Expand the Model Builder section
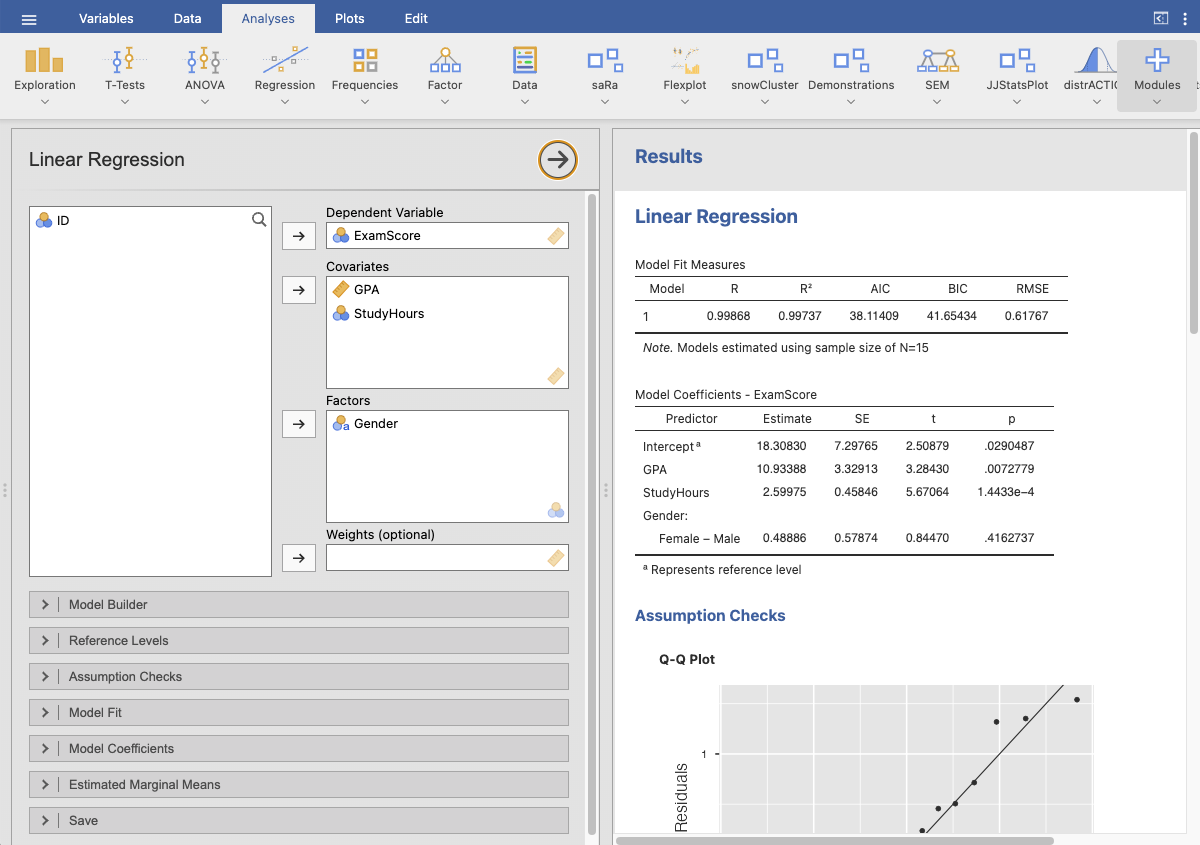1200x845 pixels. (299, 605)
